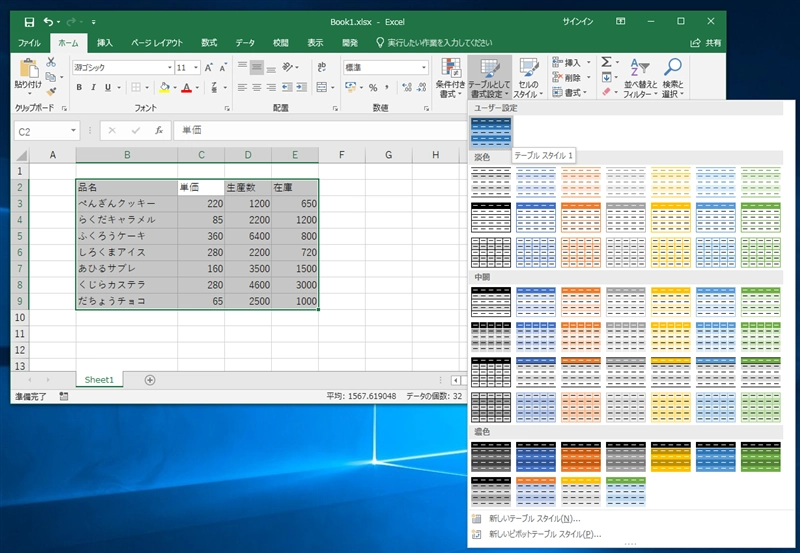The width and height of the screenshot is (800, 553).
Task: Open Find and Select magnifier
Action: click(x=673, y=78)
